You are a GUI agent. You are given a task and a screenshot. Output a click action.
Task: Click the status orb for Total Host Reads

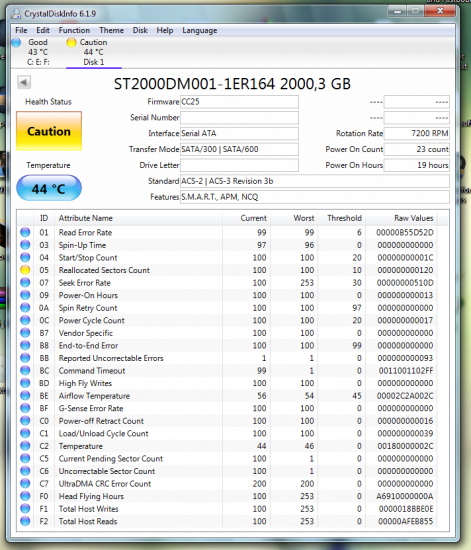click(25, 521)
